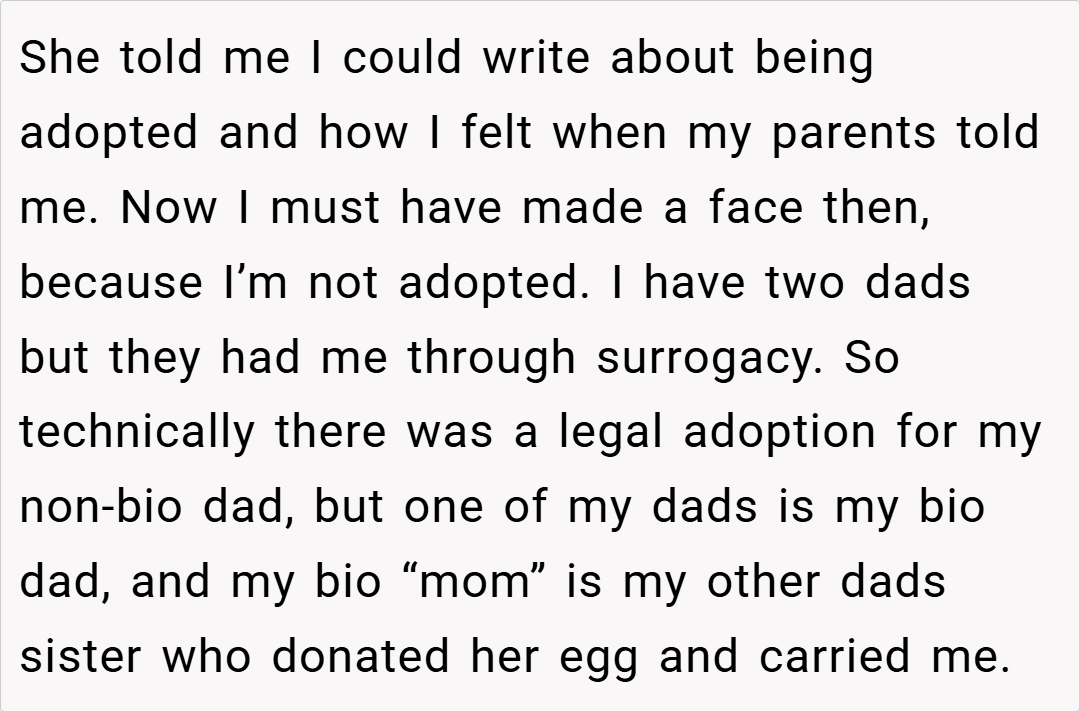This screenshot has width=1079, height=711.
Task: Click the word "felt" in the second line
Action: (498, 133)
